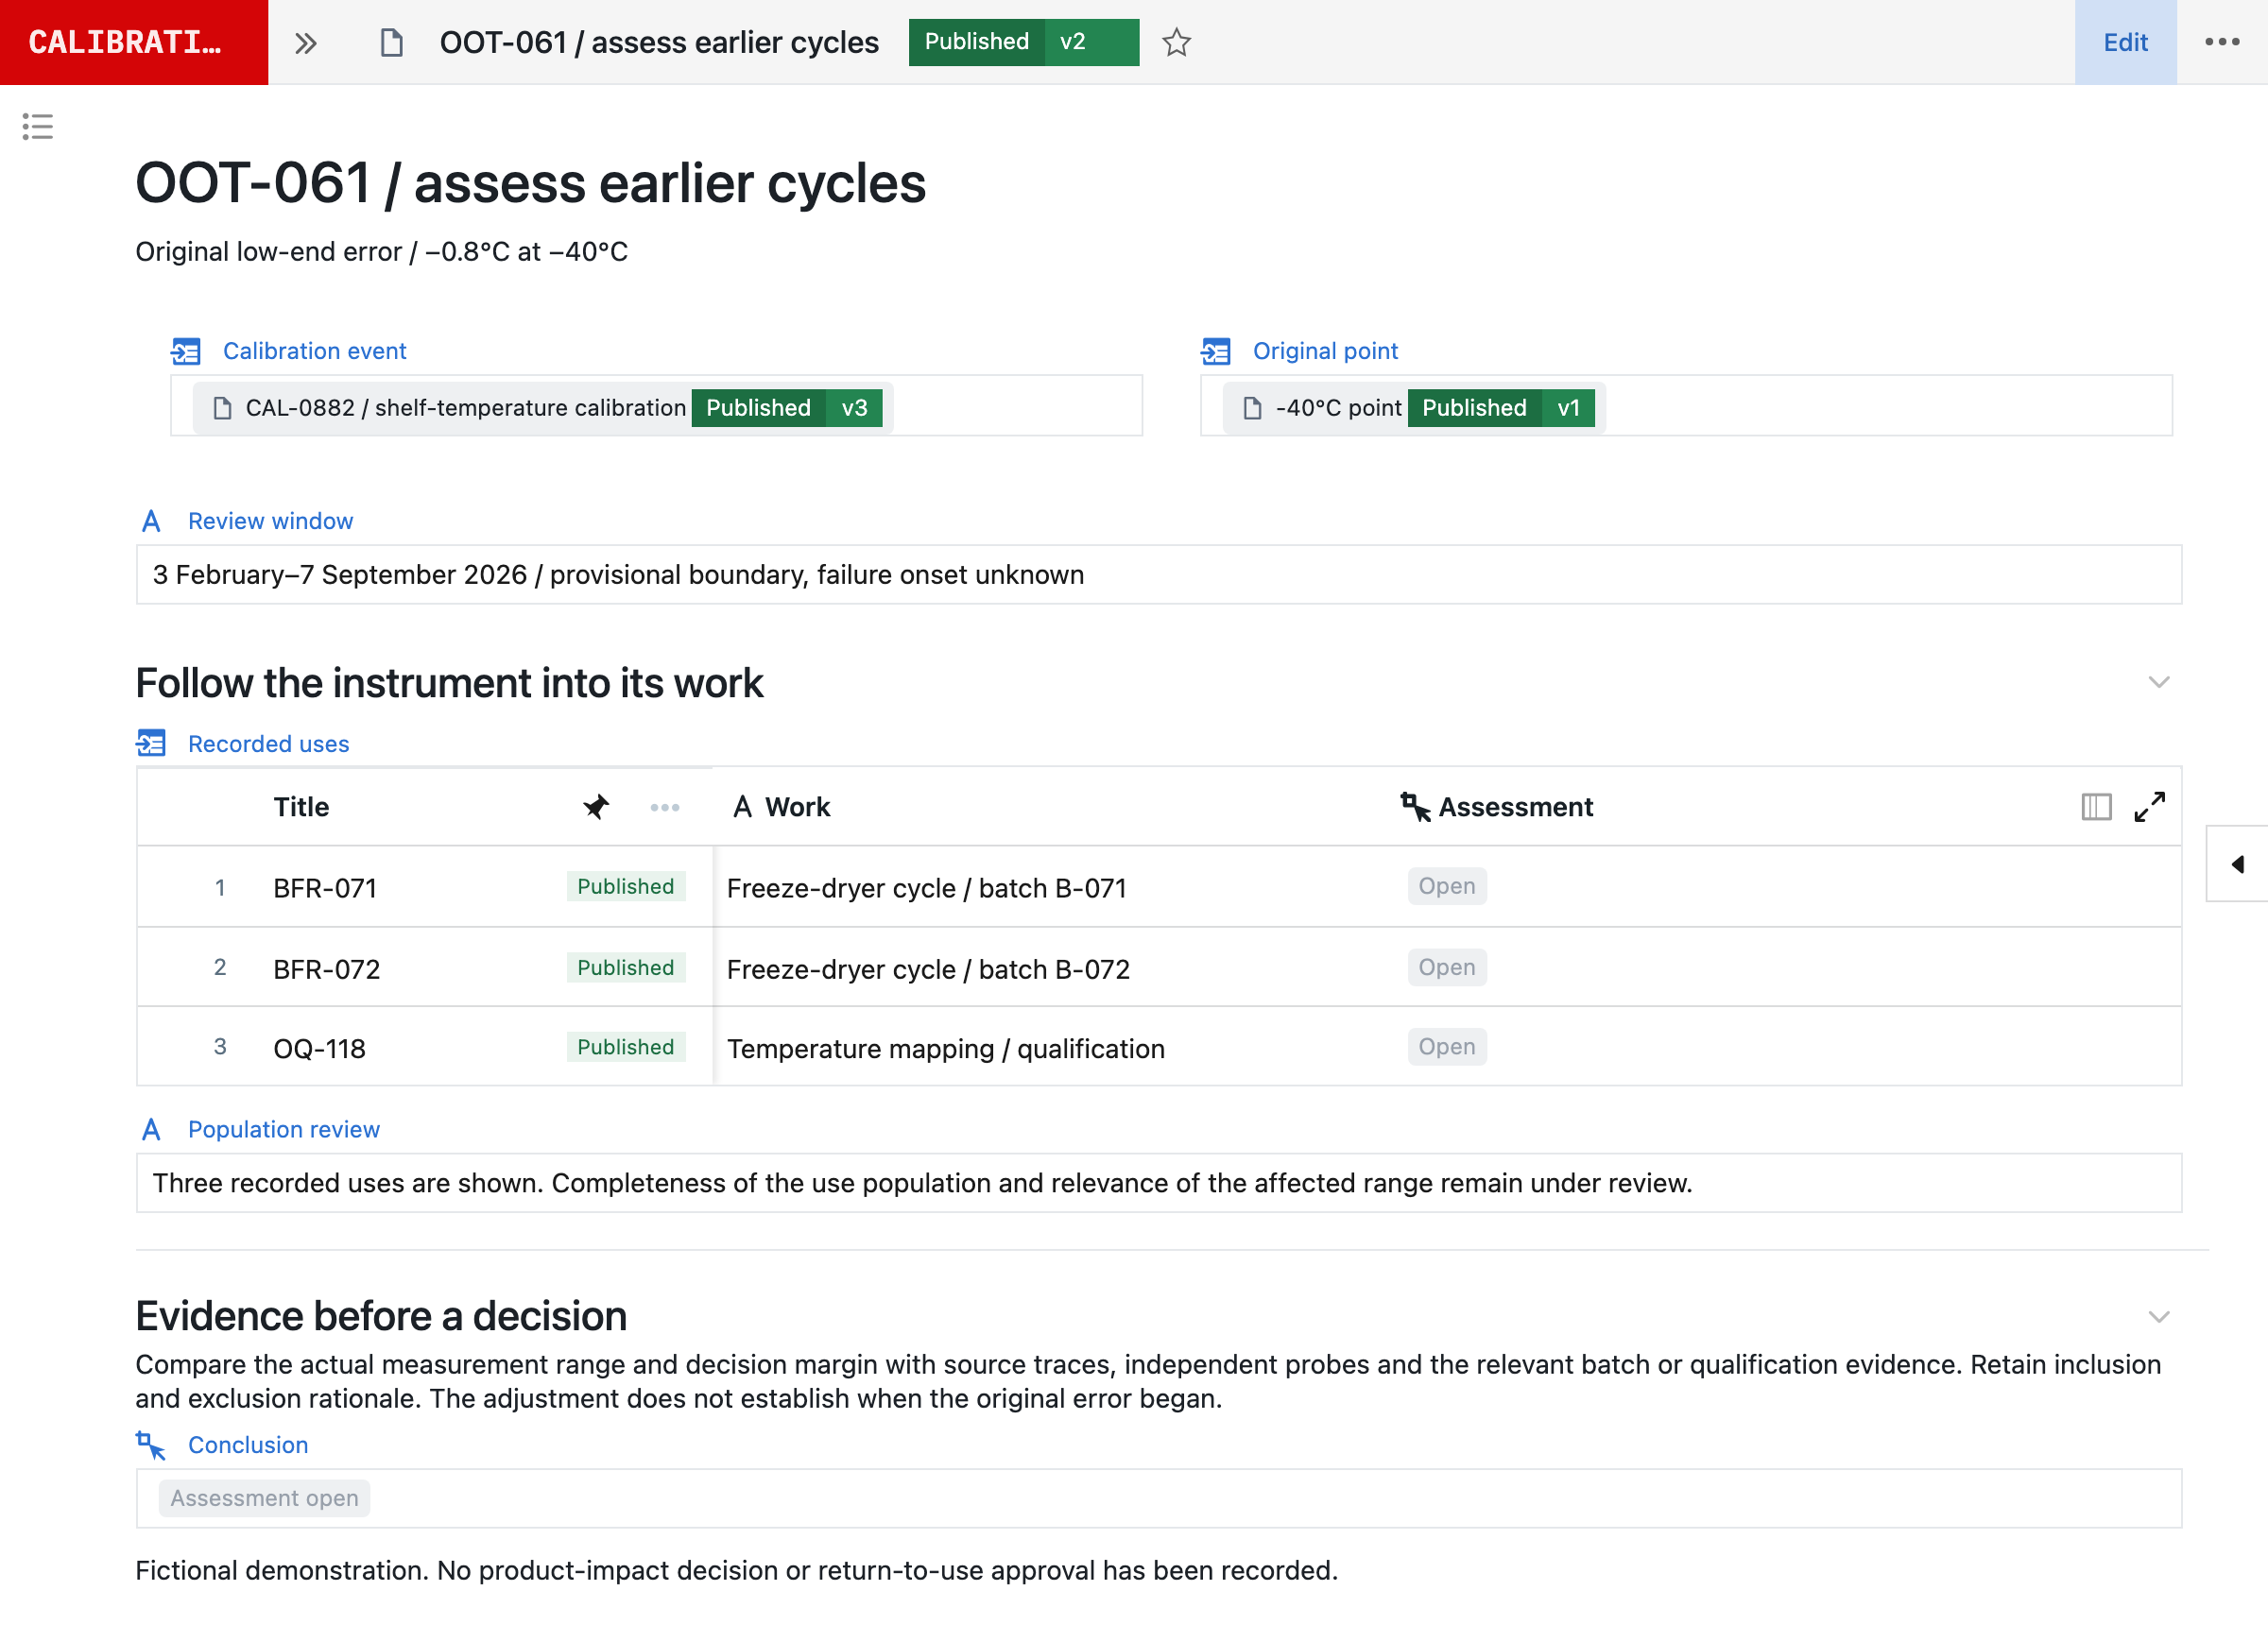This screenshot has height=1642, width=2268.
Task: Expand breadcrumb with double chevron icon
Action: tap(306, 42)
